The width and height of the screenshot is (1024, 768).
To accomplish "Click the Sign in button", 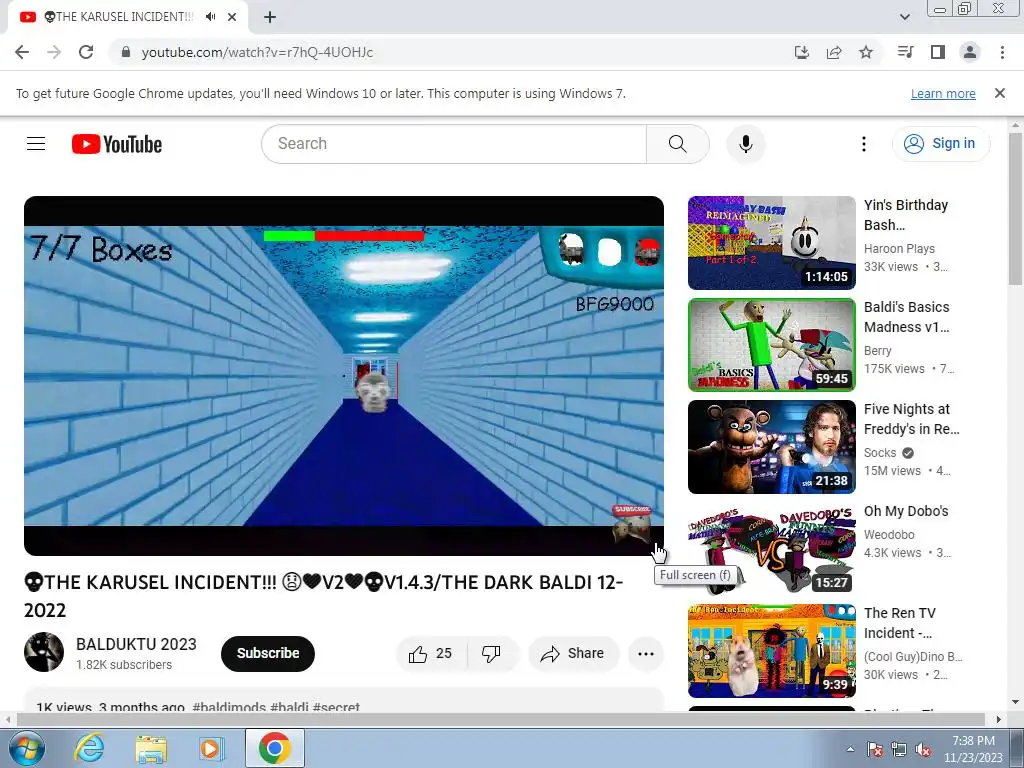I will (x=940, y=144).
